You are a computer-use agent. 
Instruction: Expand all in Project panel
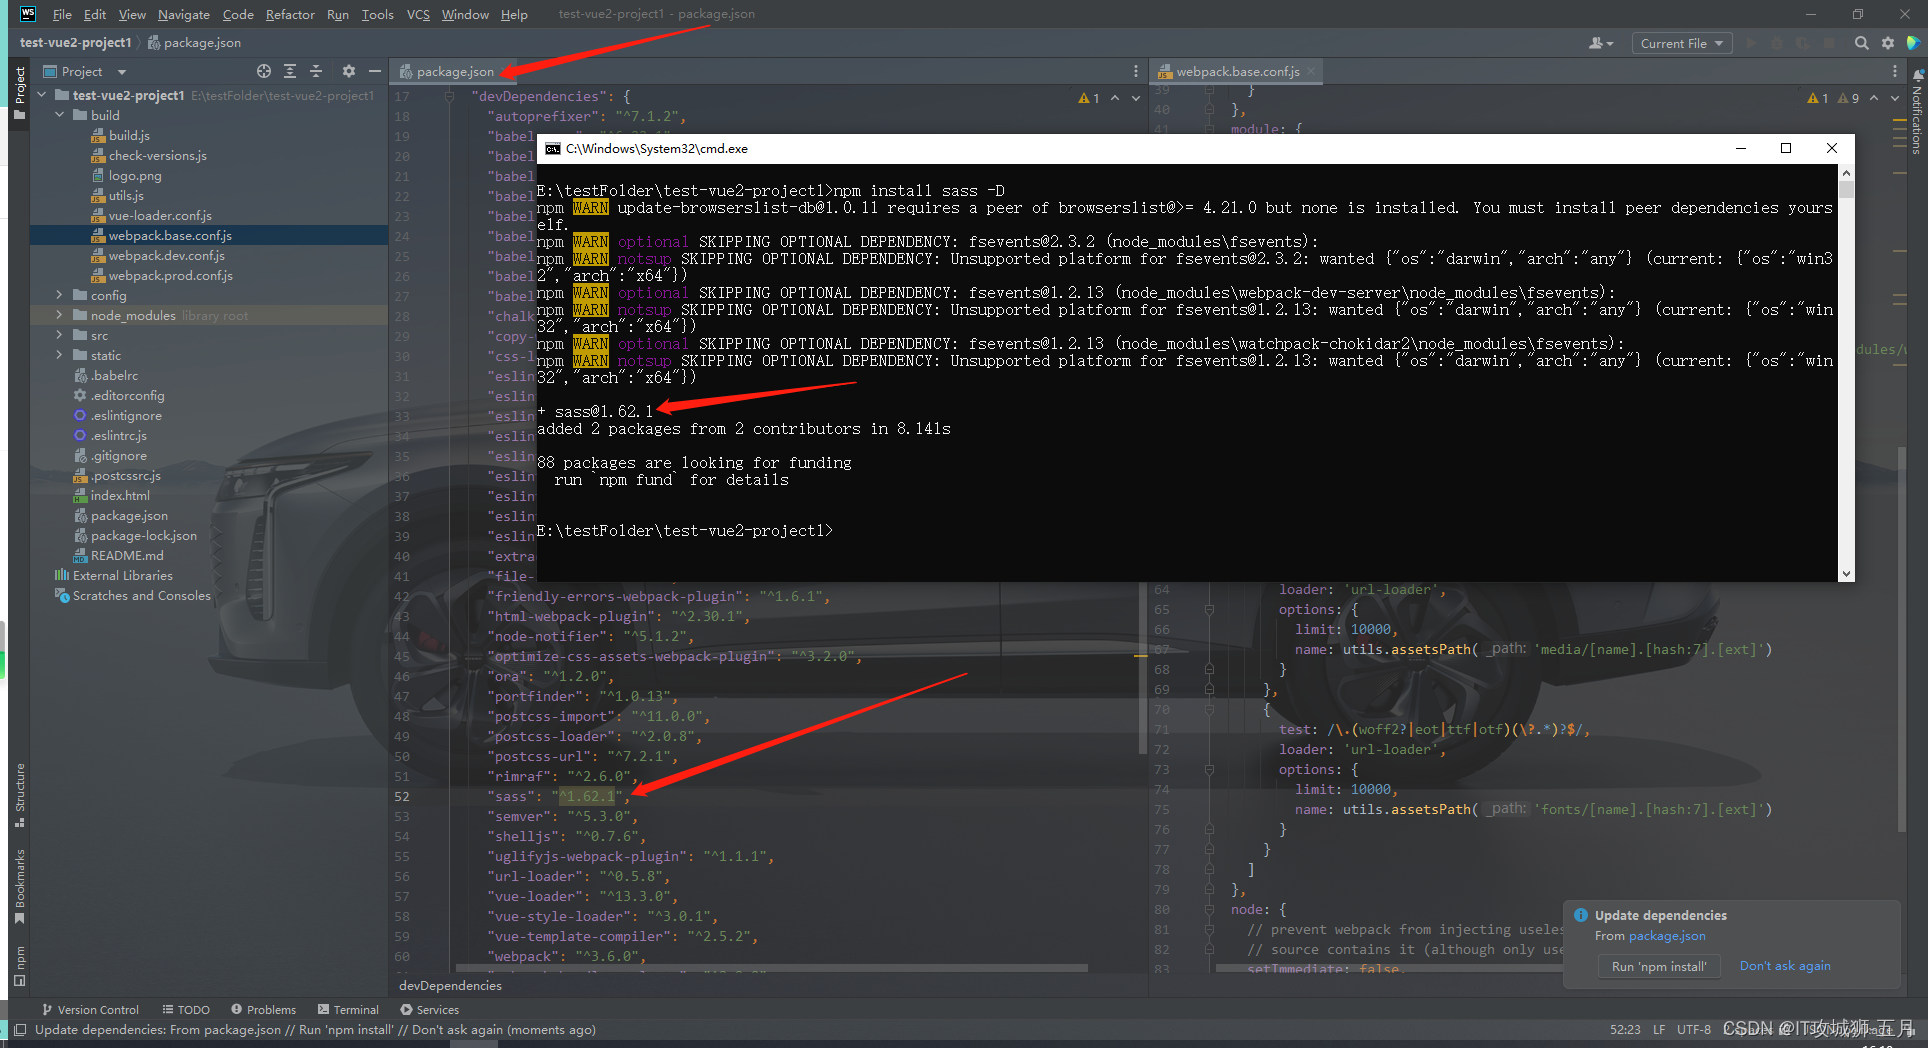click(290, 71)
